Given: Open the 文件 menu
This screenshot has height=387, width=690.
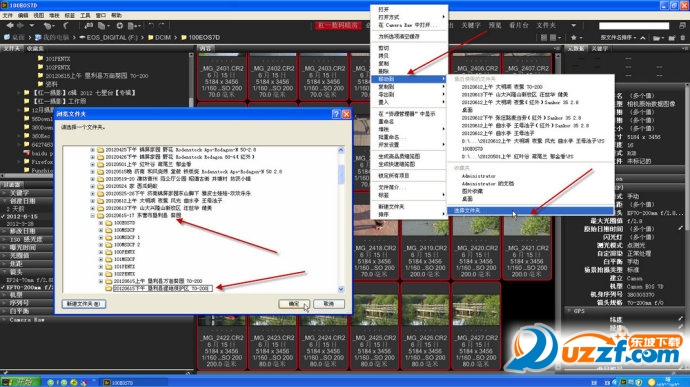Looking at the screenshot, I should (7, 15).
